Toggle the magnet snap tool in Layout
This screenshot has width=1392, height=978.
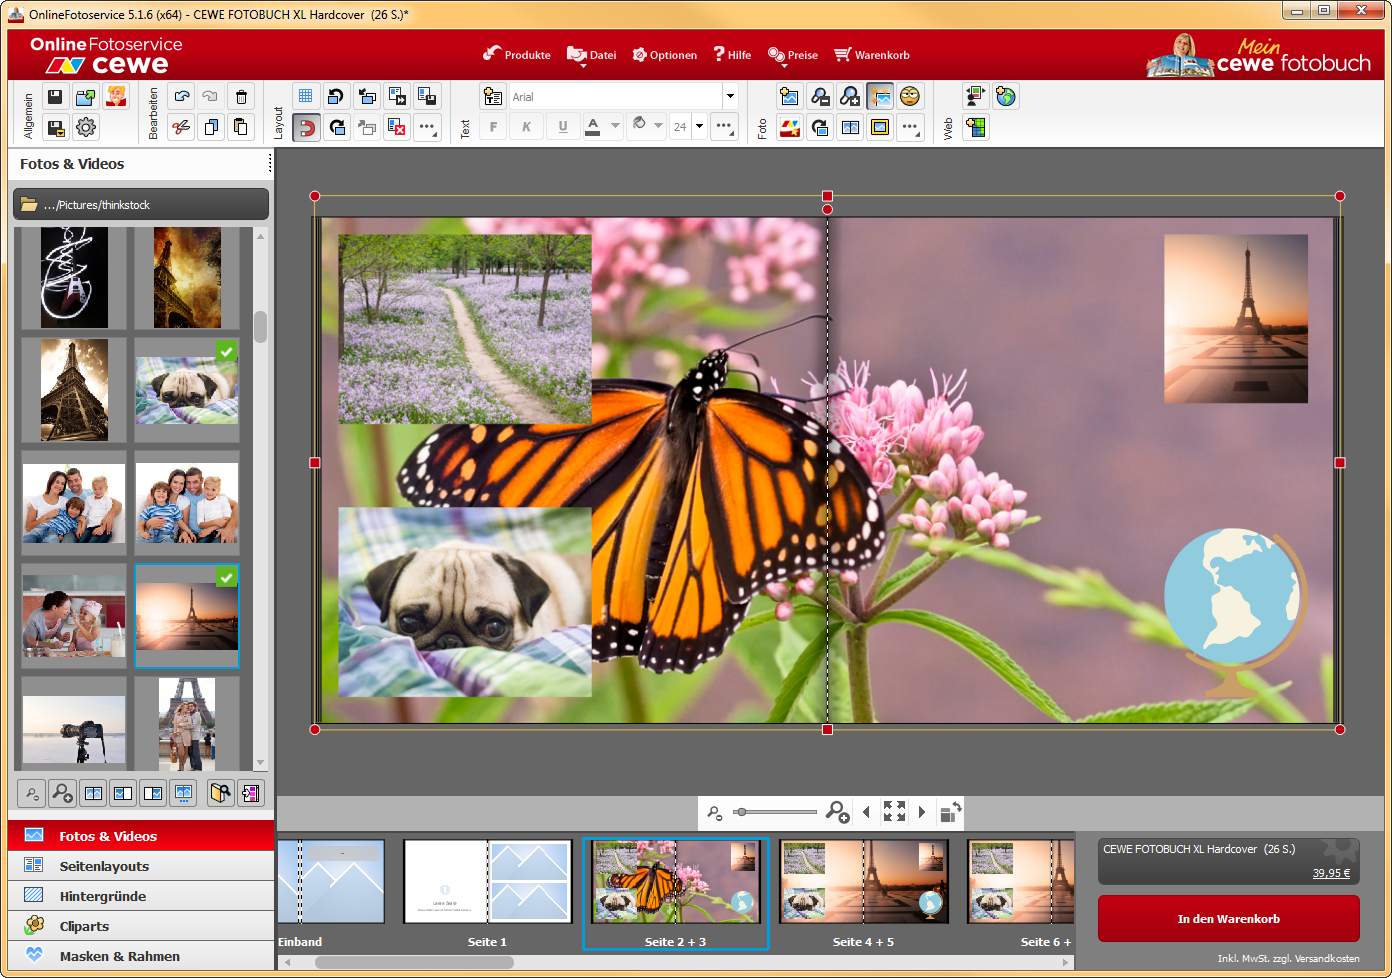point(306,127)
